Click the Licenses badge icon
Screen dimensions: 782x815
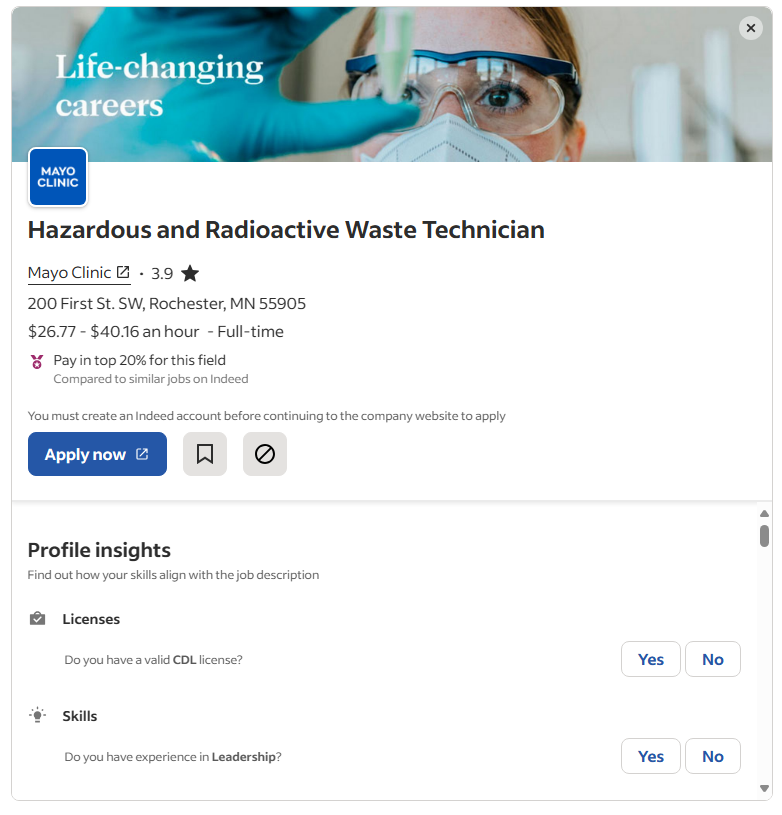point(37,619)
